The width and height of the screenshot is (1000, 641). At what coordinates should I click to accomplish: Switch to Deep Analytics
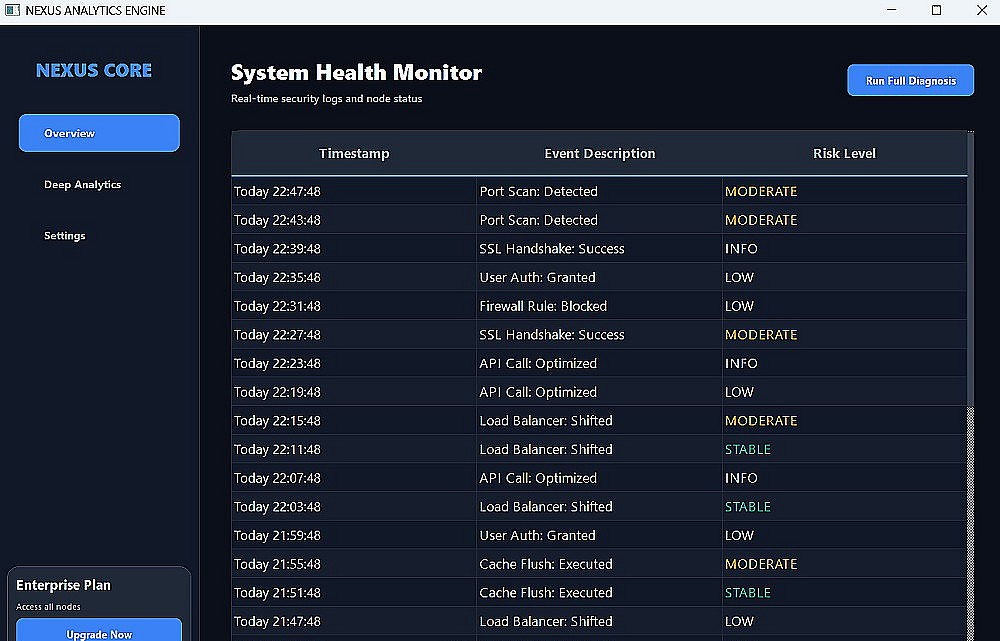tap(82, 184)
